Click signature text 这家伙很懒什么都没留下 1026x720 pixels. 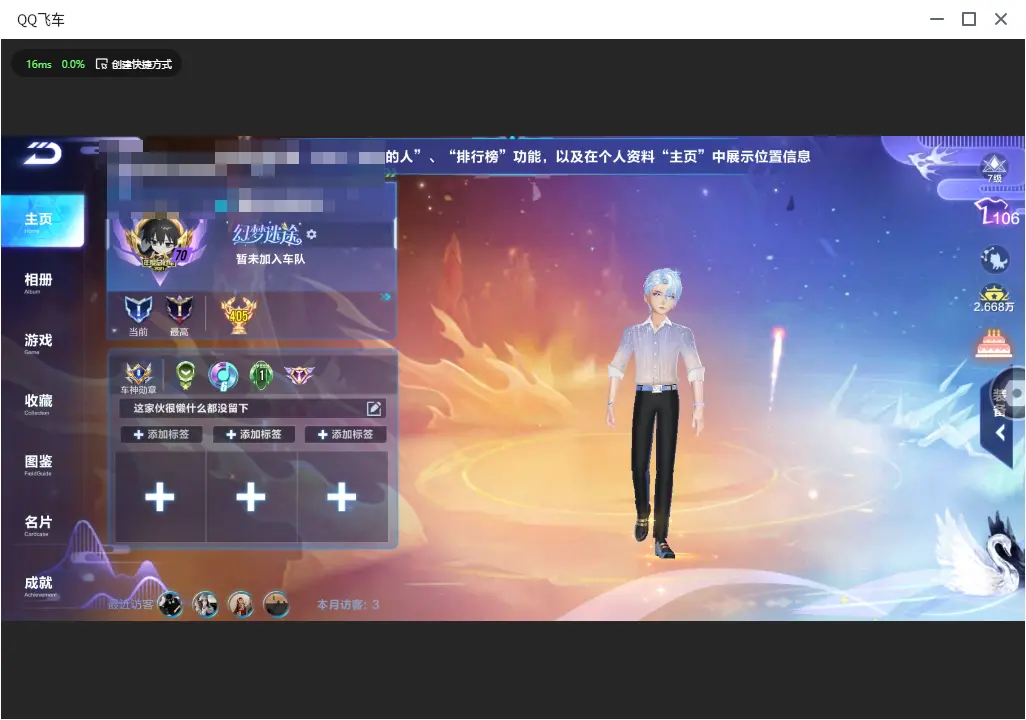pos(191,408)
